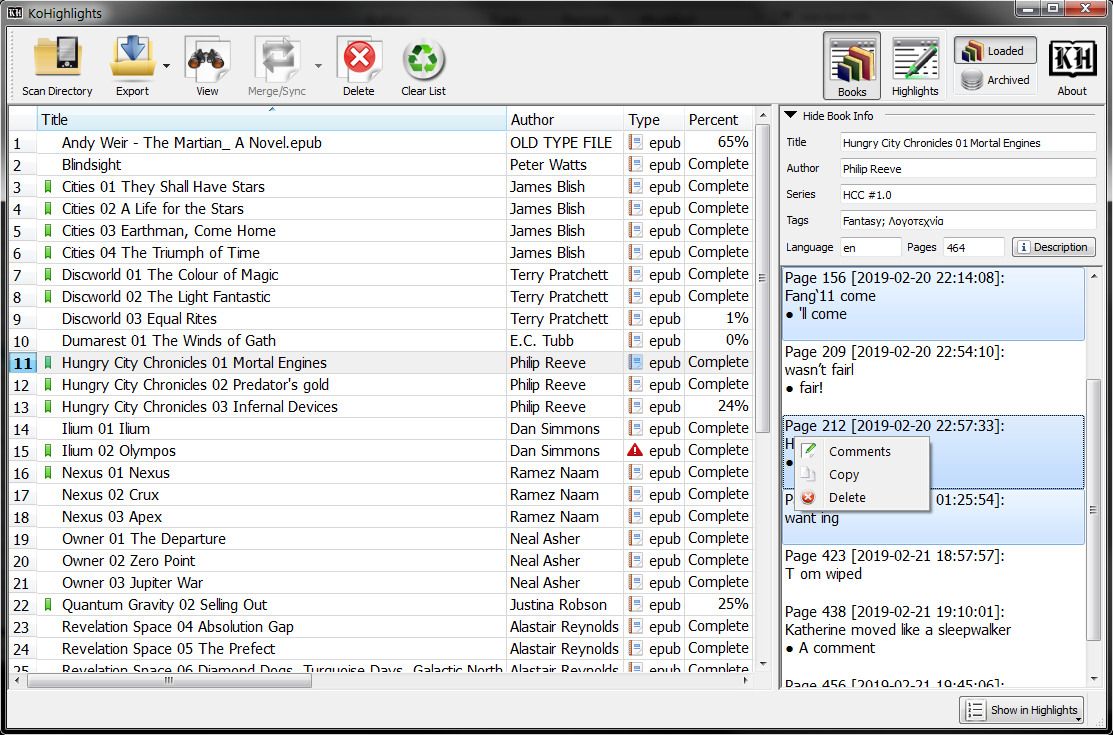Select the Loaded books toggle
Screen dimensions: 1113x735
coord(995,50)
